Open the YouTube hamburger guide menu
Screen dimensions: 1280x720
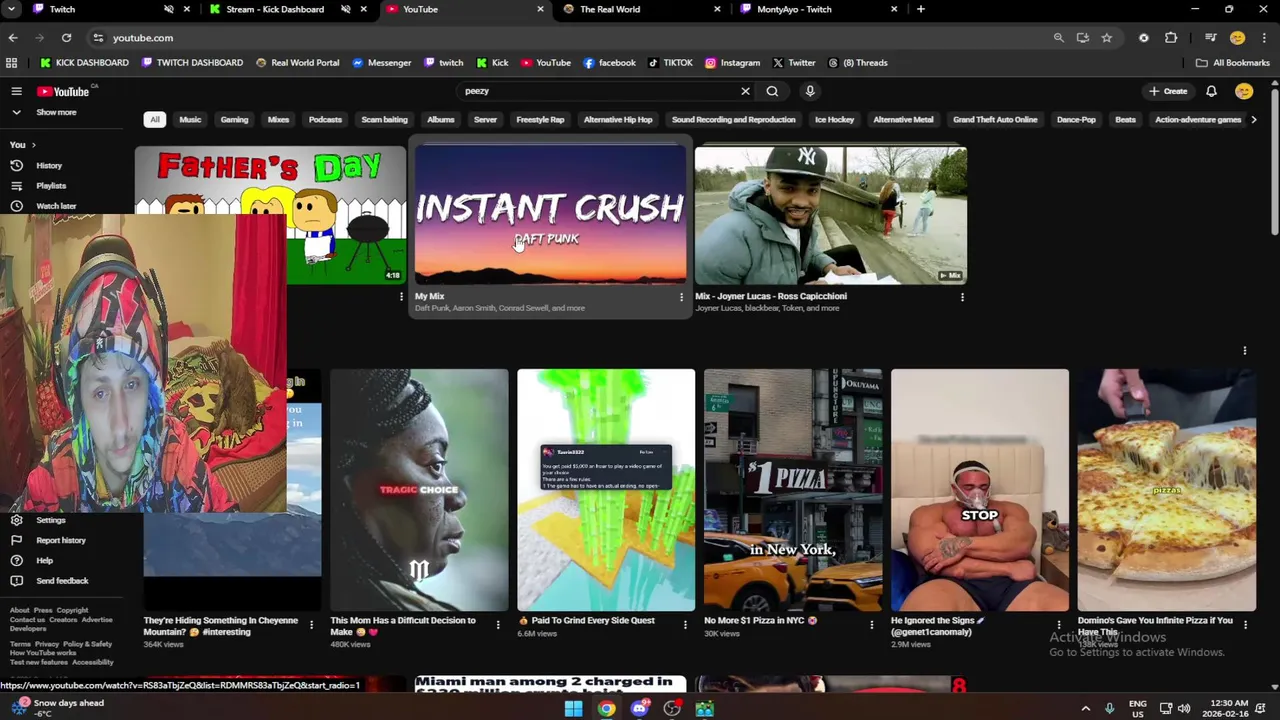pos(16,91)
